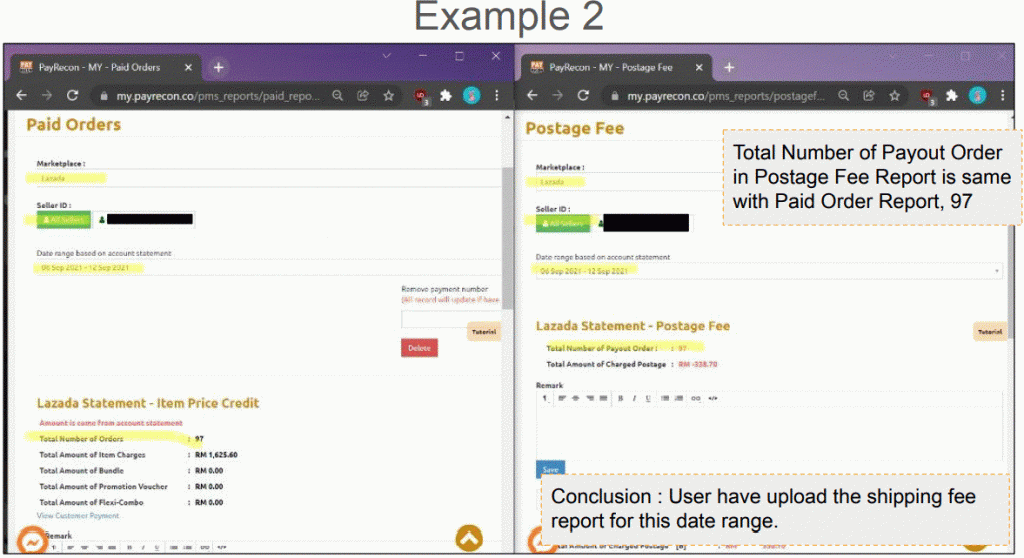Go back in Postage Fee window
Screen dimensions: 1024x558
click(532, 95)
